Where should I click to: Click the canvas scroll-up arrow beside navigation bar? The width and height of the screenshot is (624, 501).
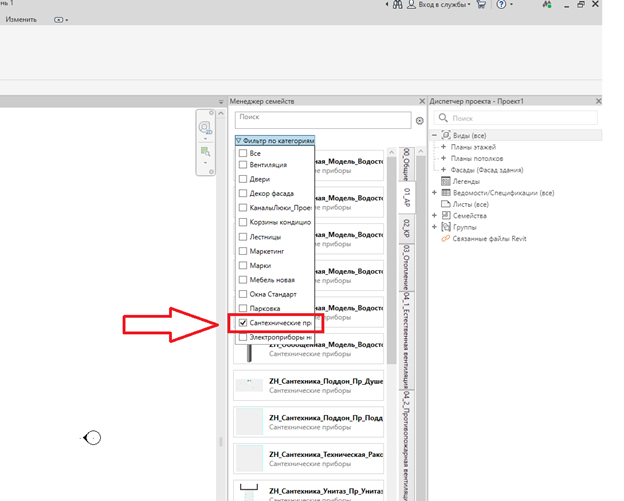coord(221,113)
